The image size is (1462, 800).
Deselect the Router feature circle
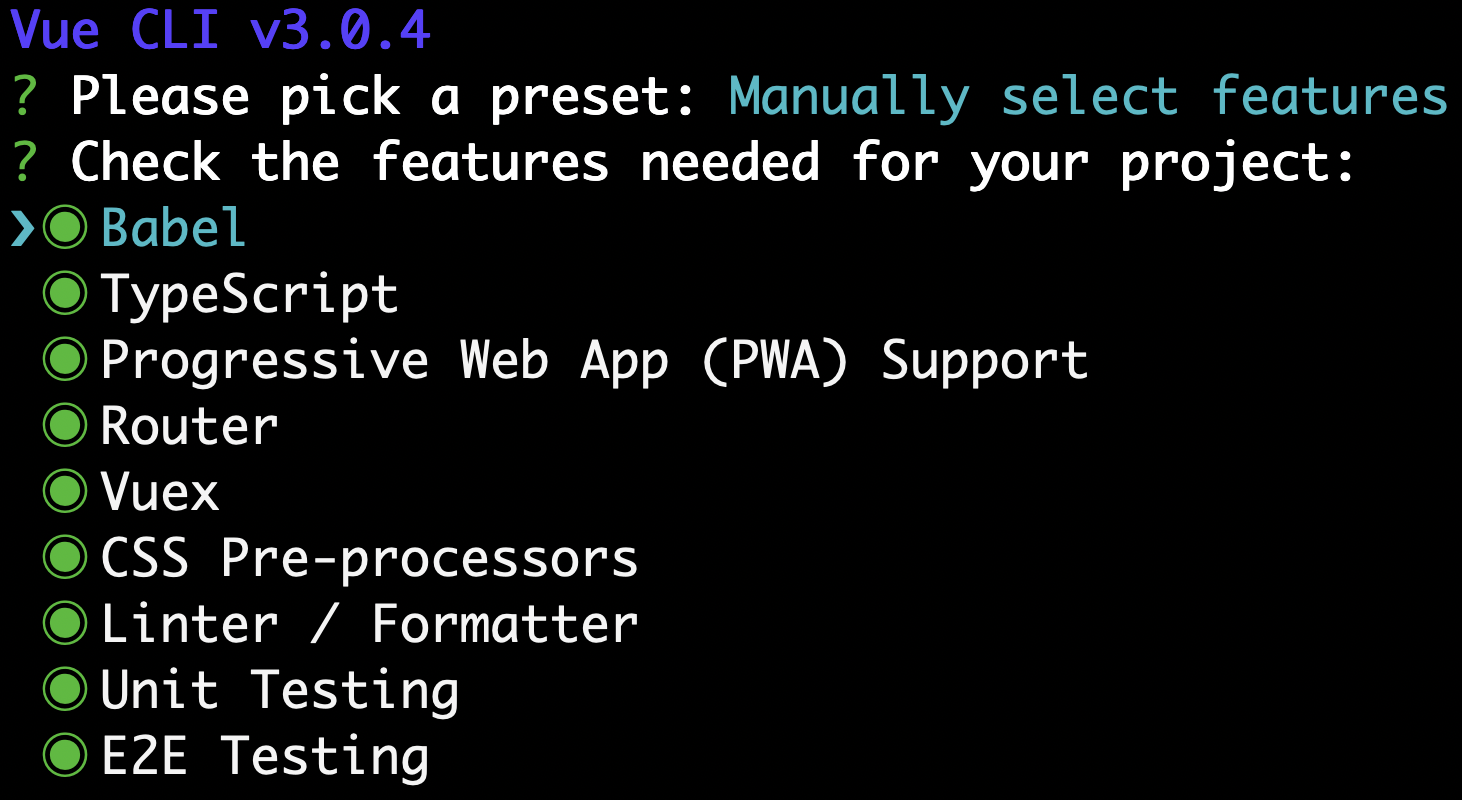click(x=65, y=426)
